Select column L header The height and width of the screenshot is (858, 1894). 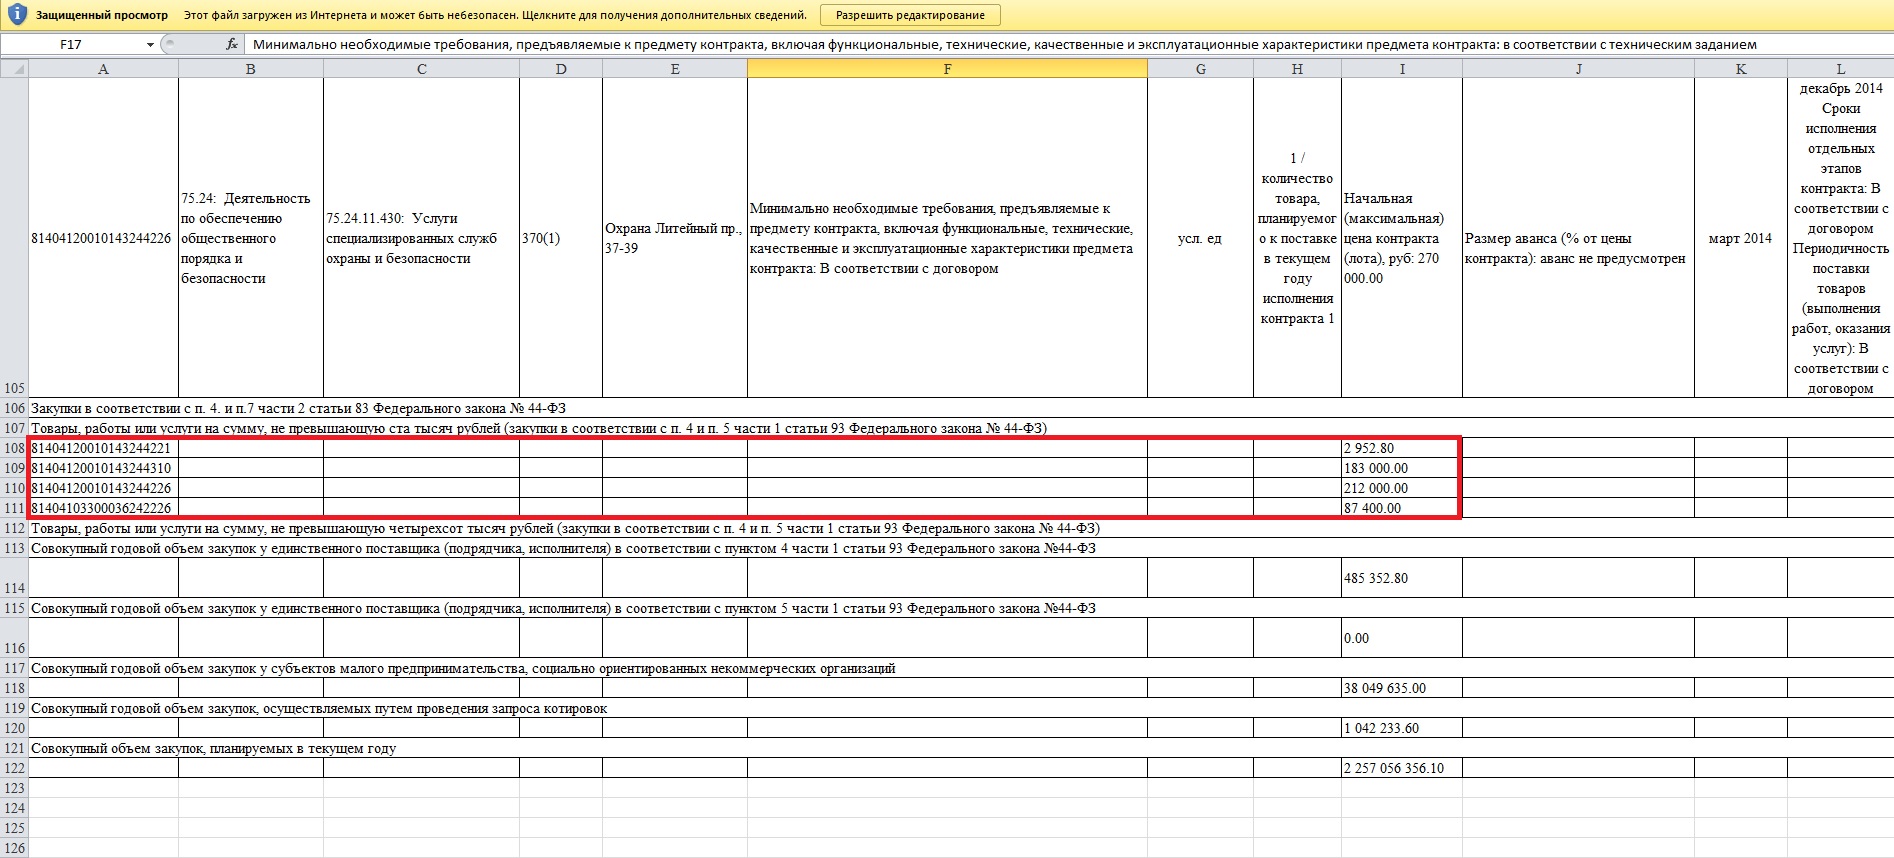1840,69
